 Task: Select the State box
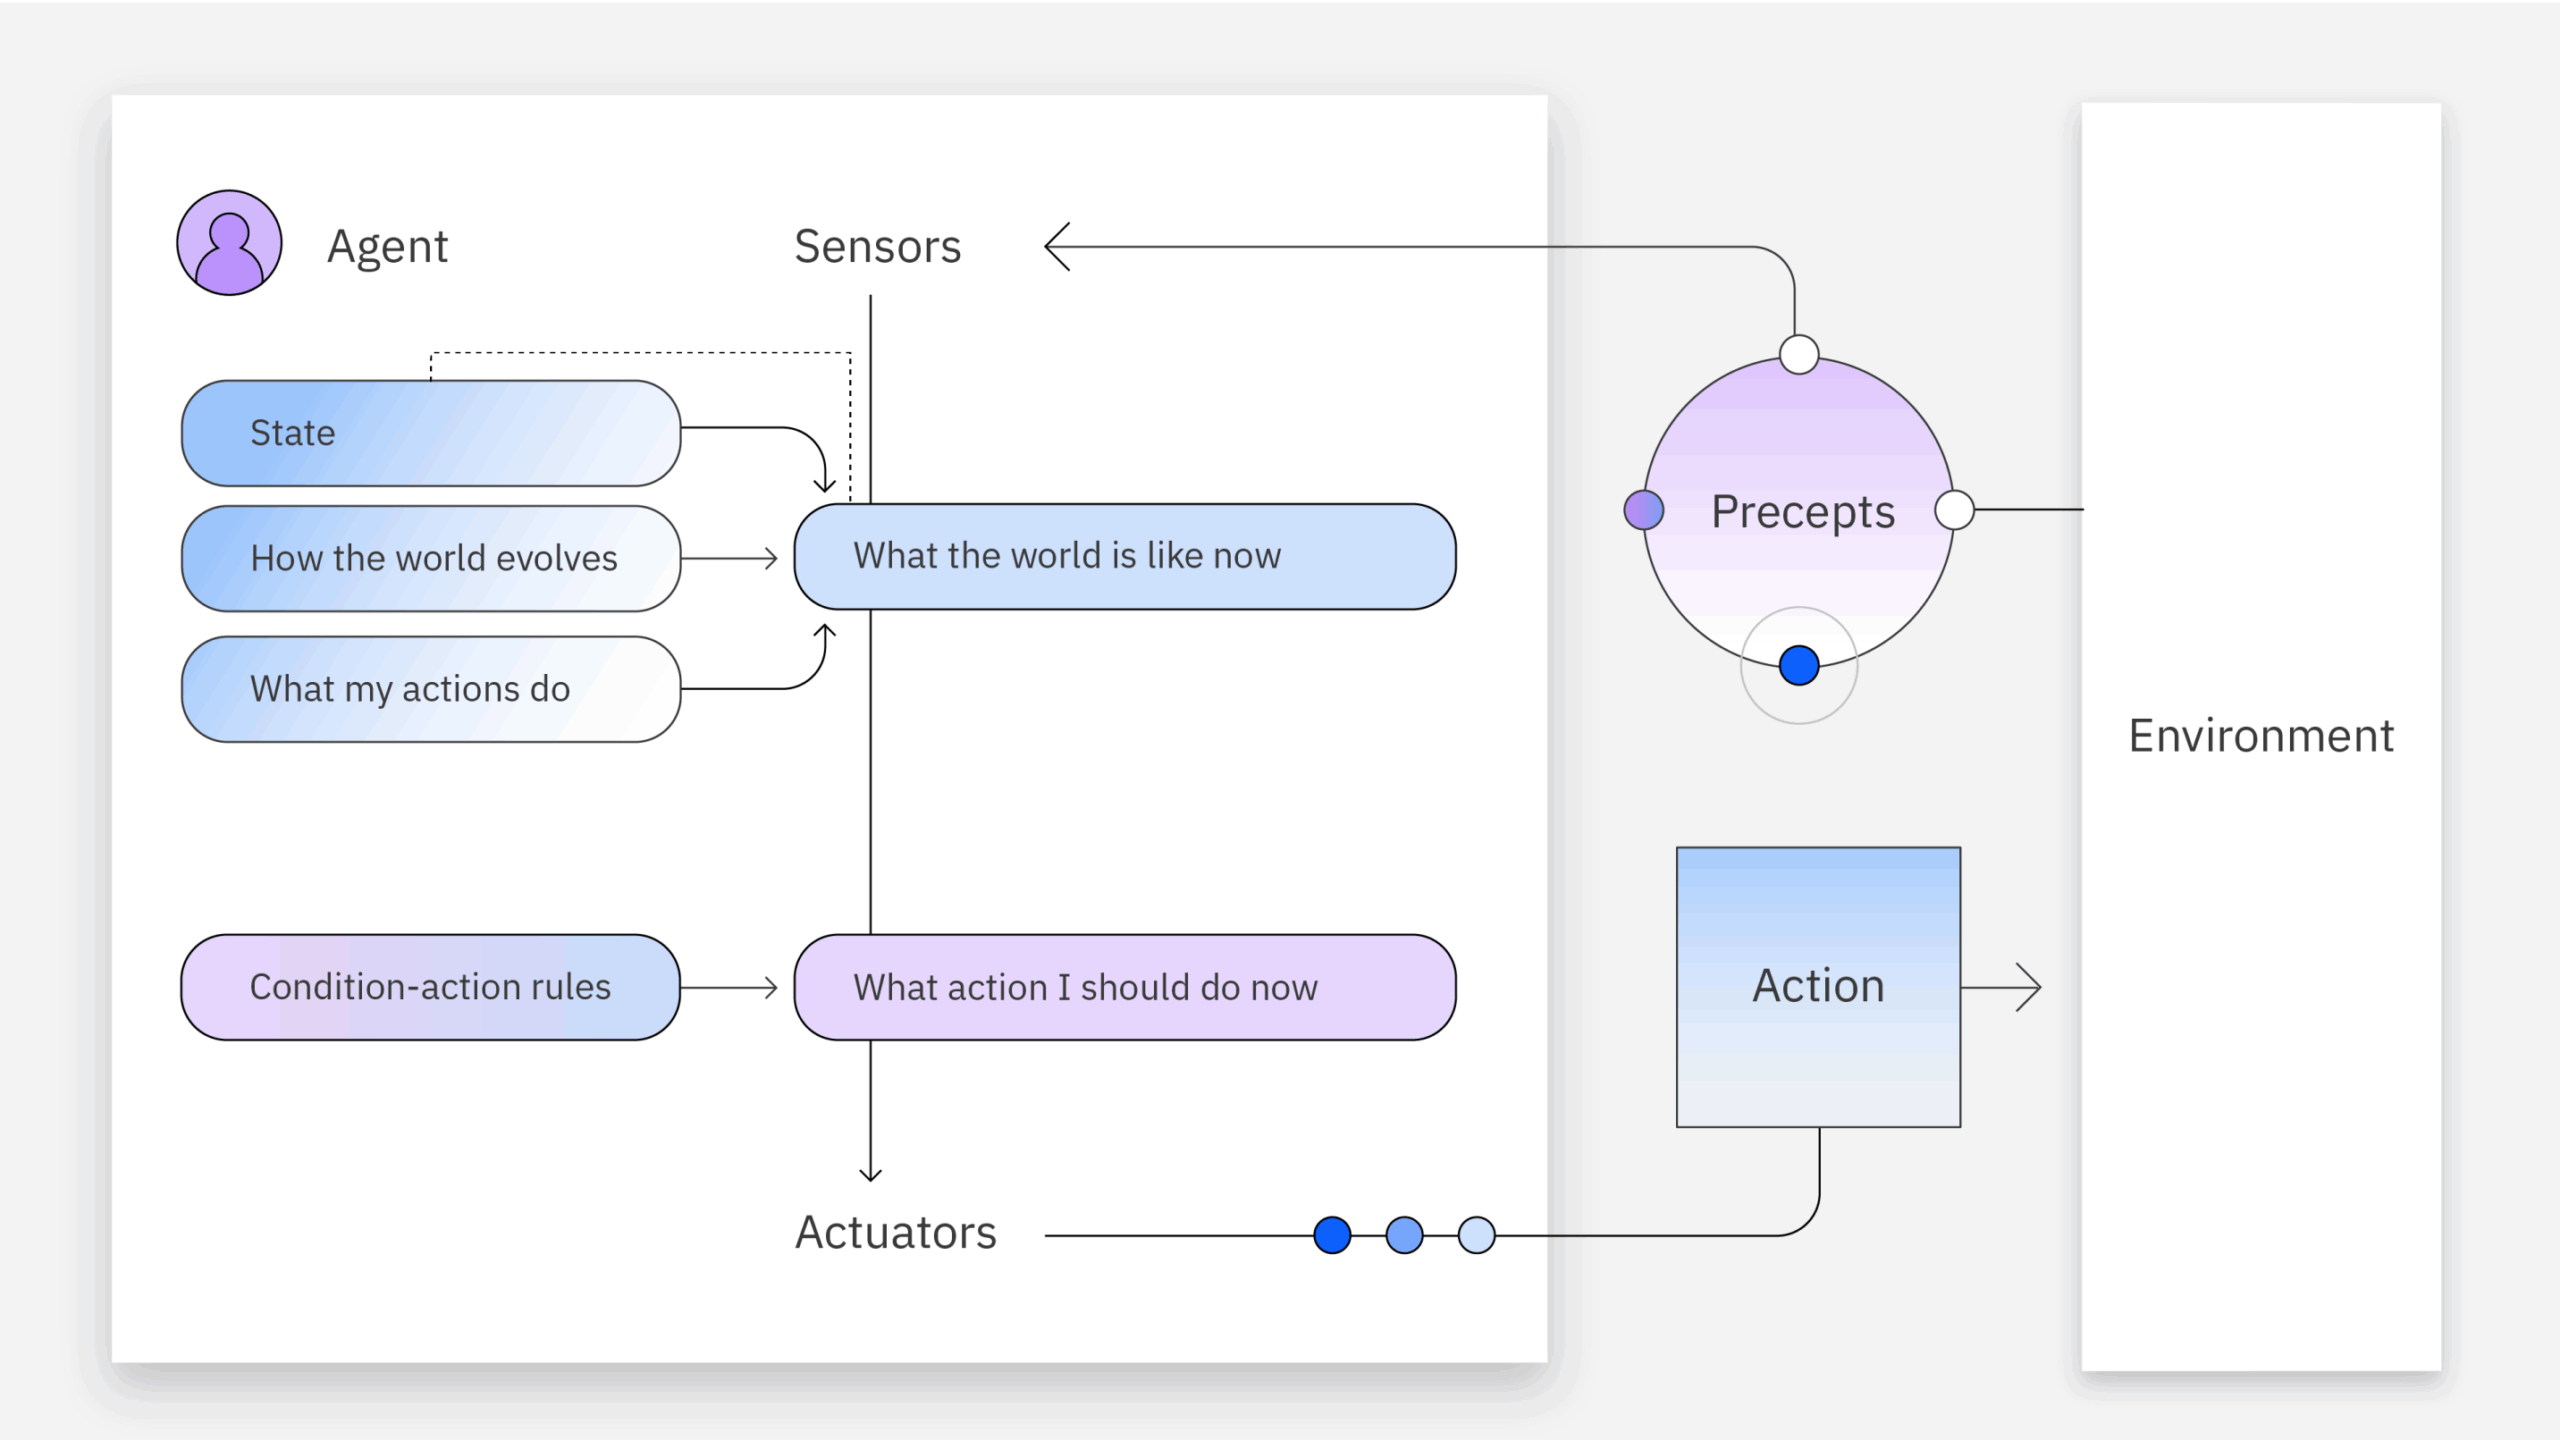pos(431,433)
